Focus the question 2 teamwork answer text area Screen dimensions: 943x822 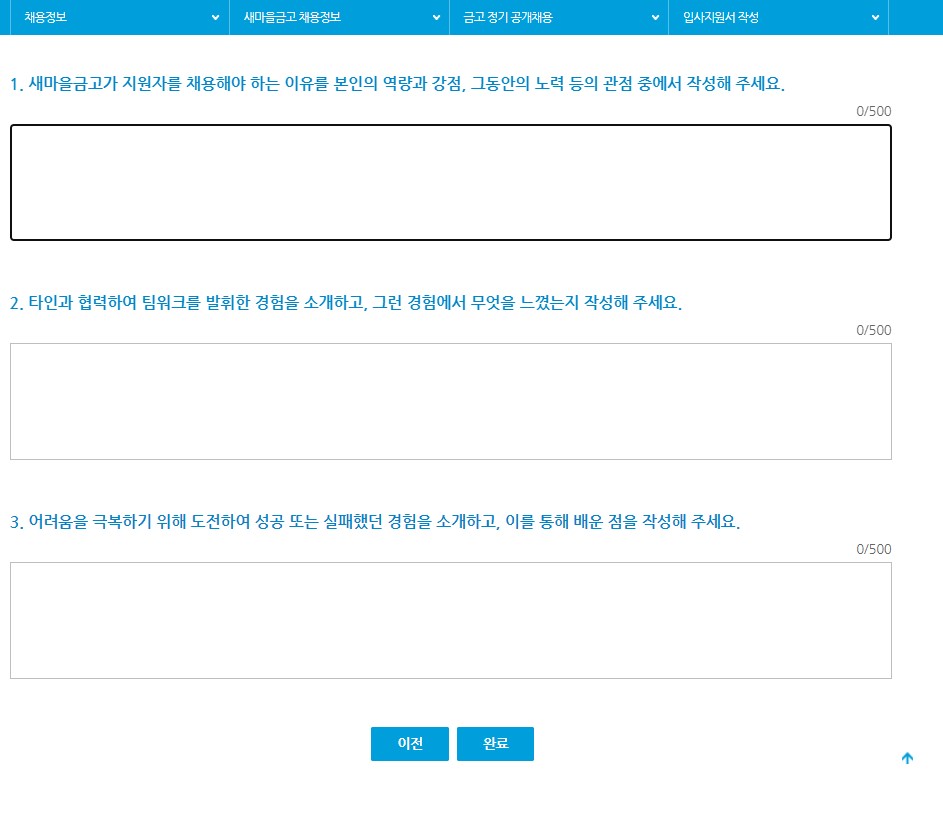point(451,402)
